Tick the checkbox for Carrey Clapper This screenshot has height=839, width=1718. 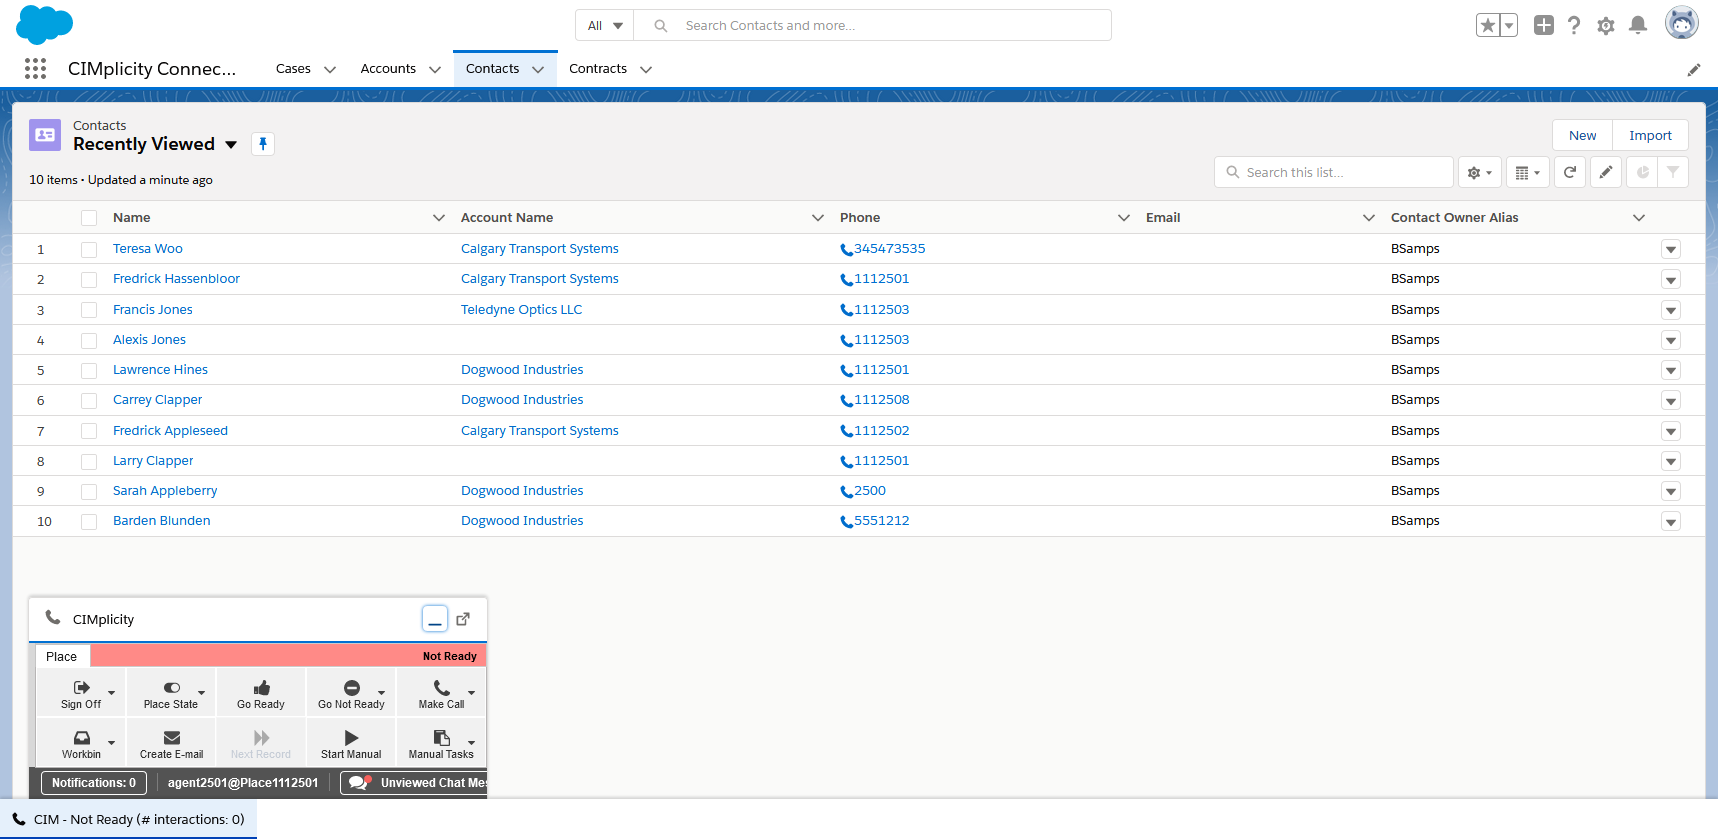click(x=89, y=400)
